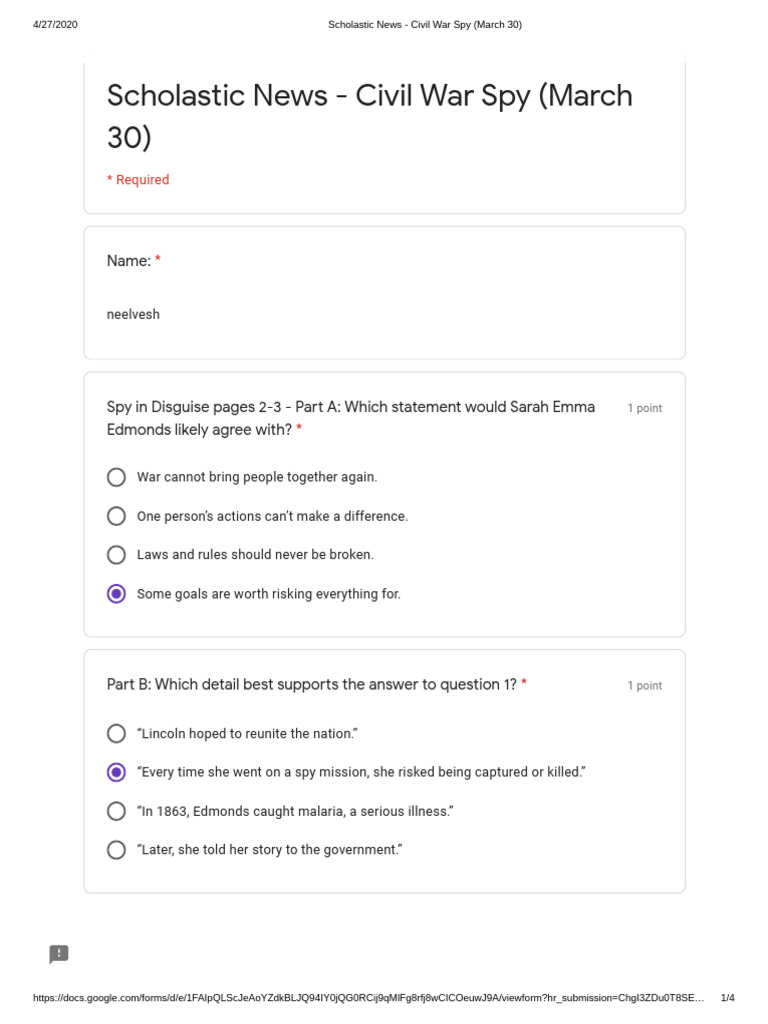
Task: Click the "Part B: Which detail best supports" question
Action: coord(312,685)
